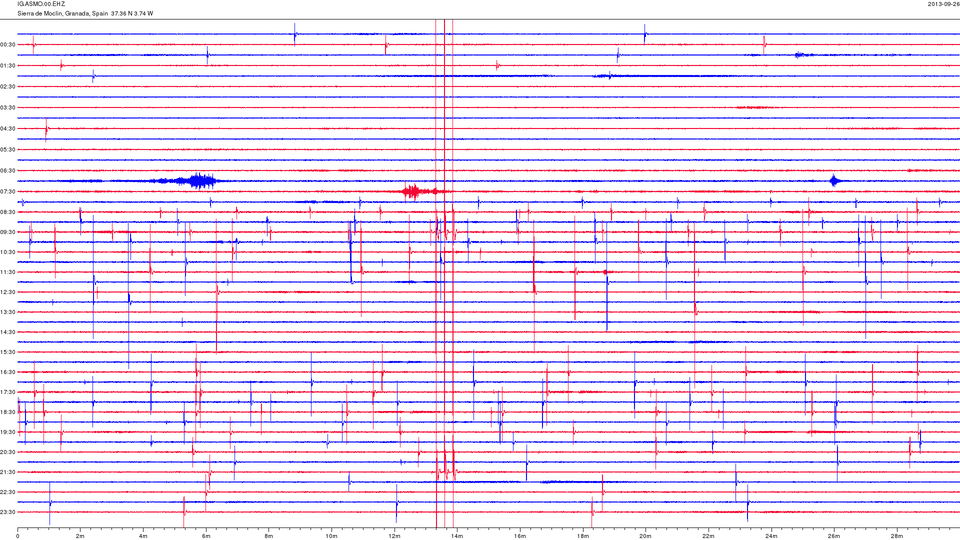Select the 06:30 time label
Viewport: 960px width, 540px height.
[8, 171]
